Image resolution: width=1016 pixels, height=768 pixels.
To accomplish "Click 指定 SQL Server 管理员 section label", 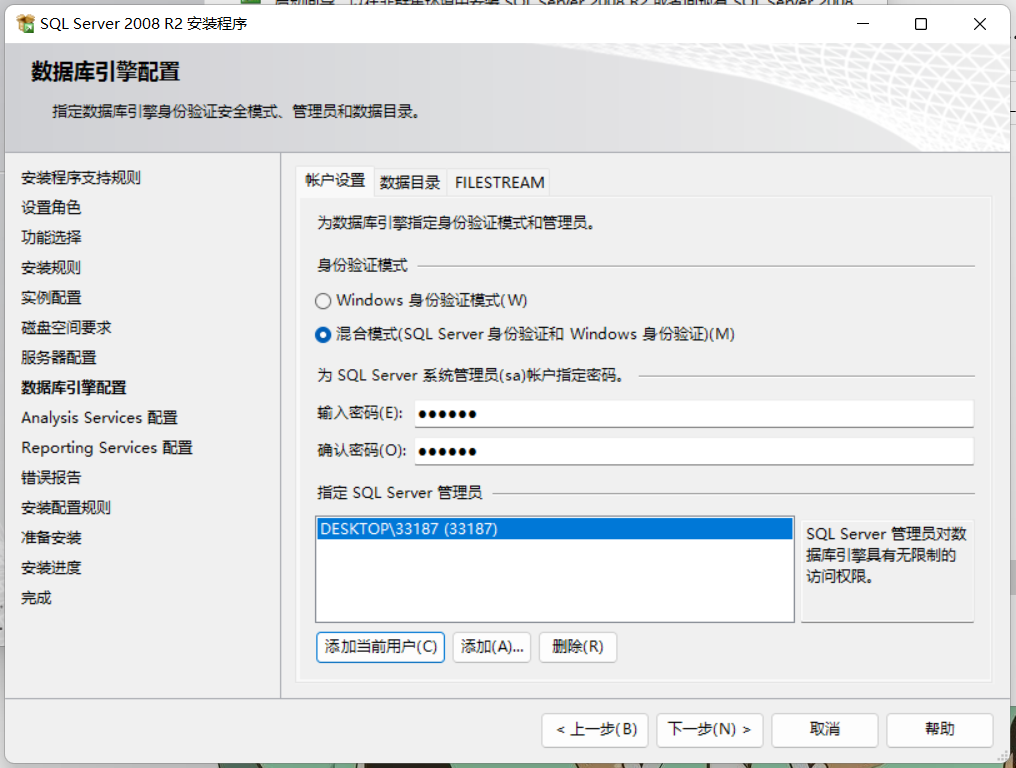I will pos(399,493).
